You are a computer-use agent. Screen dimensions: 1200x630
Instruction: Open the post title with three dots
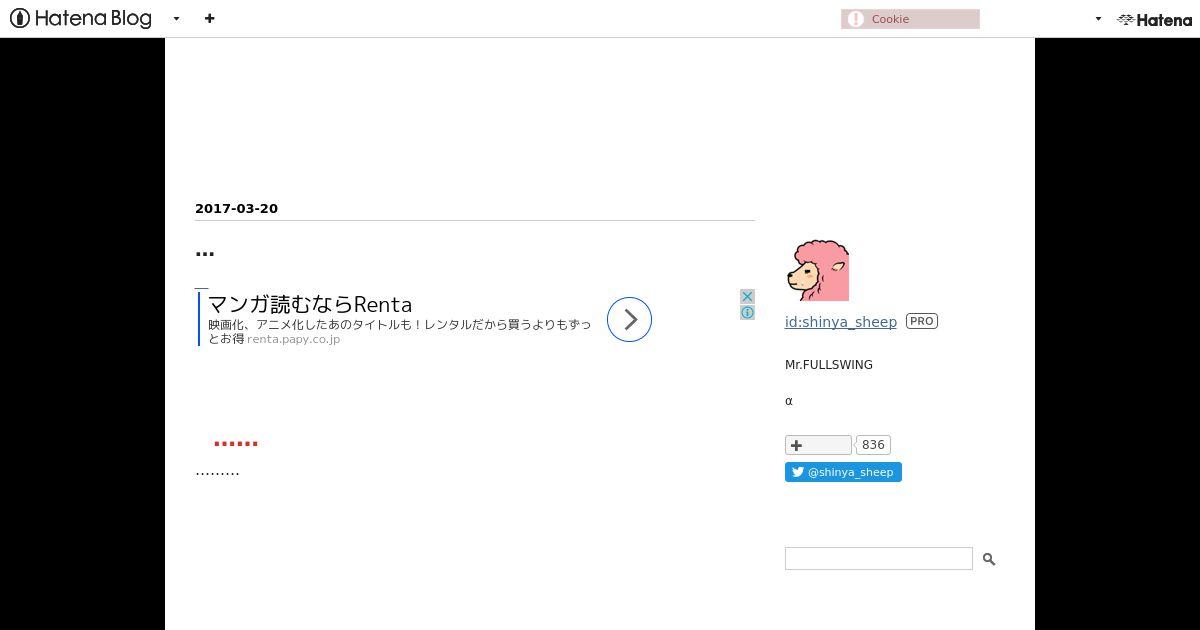coord(205,252)
